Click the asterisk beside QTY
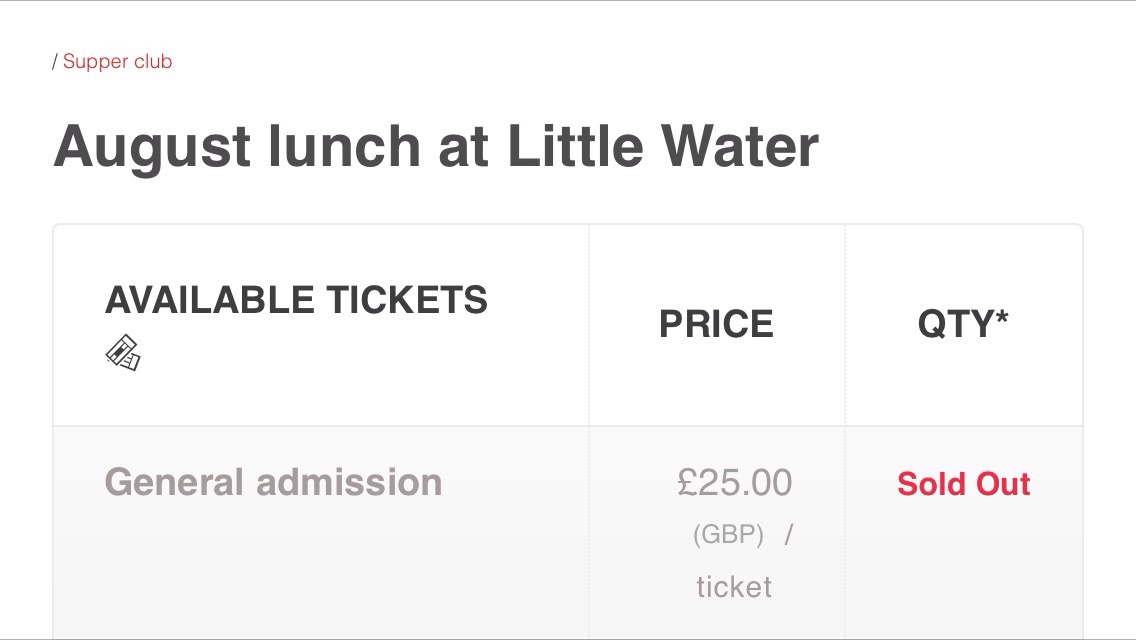Viewport: 1136px width, 640px height. 1002,316
